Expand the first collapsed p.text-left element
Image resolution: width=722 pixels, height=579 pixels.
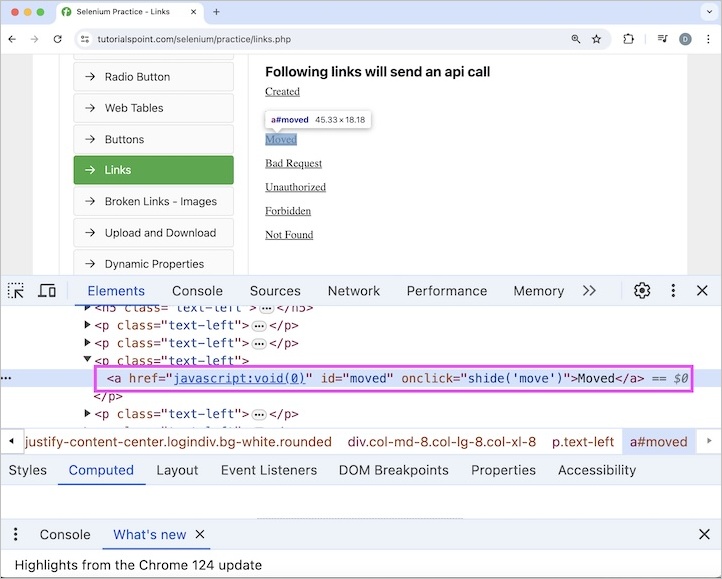[x=88, y=325]
